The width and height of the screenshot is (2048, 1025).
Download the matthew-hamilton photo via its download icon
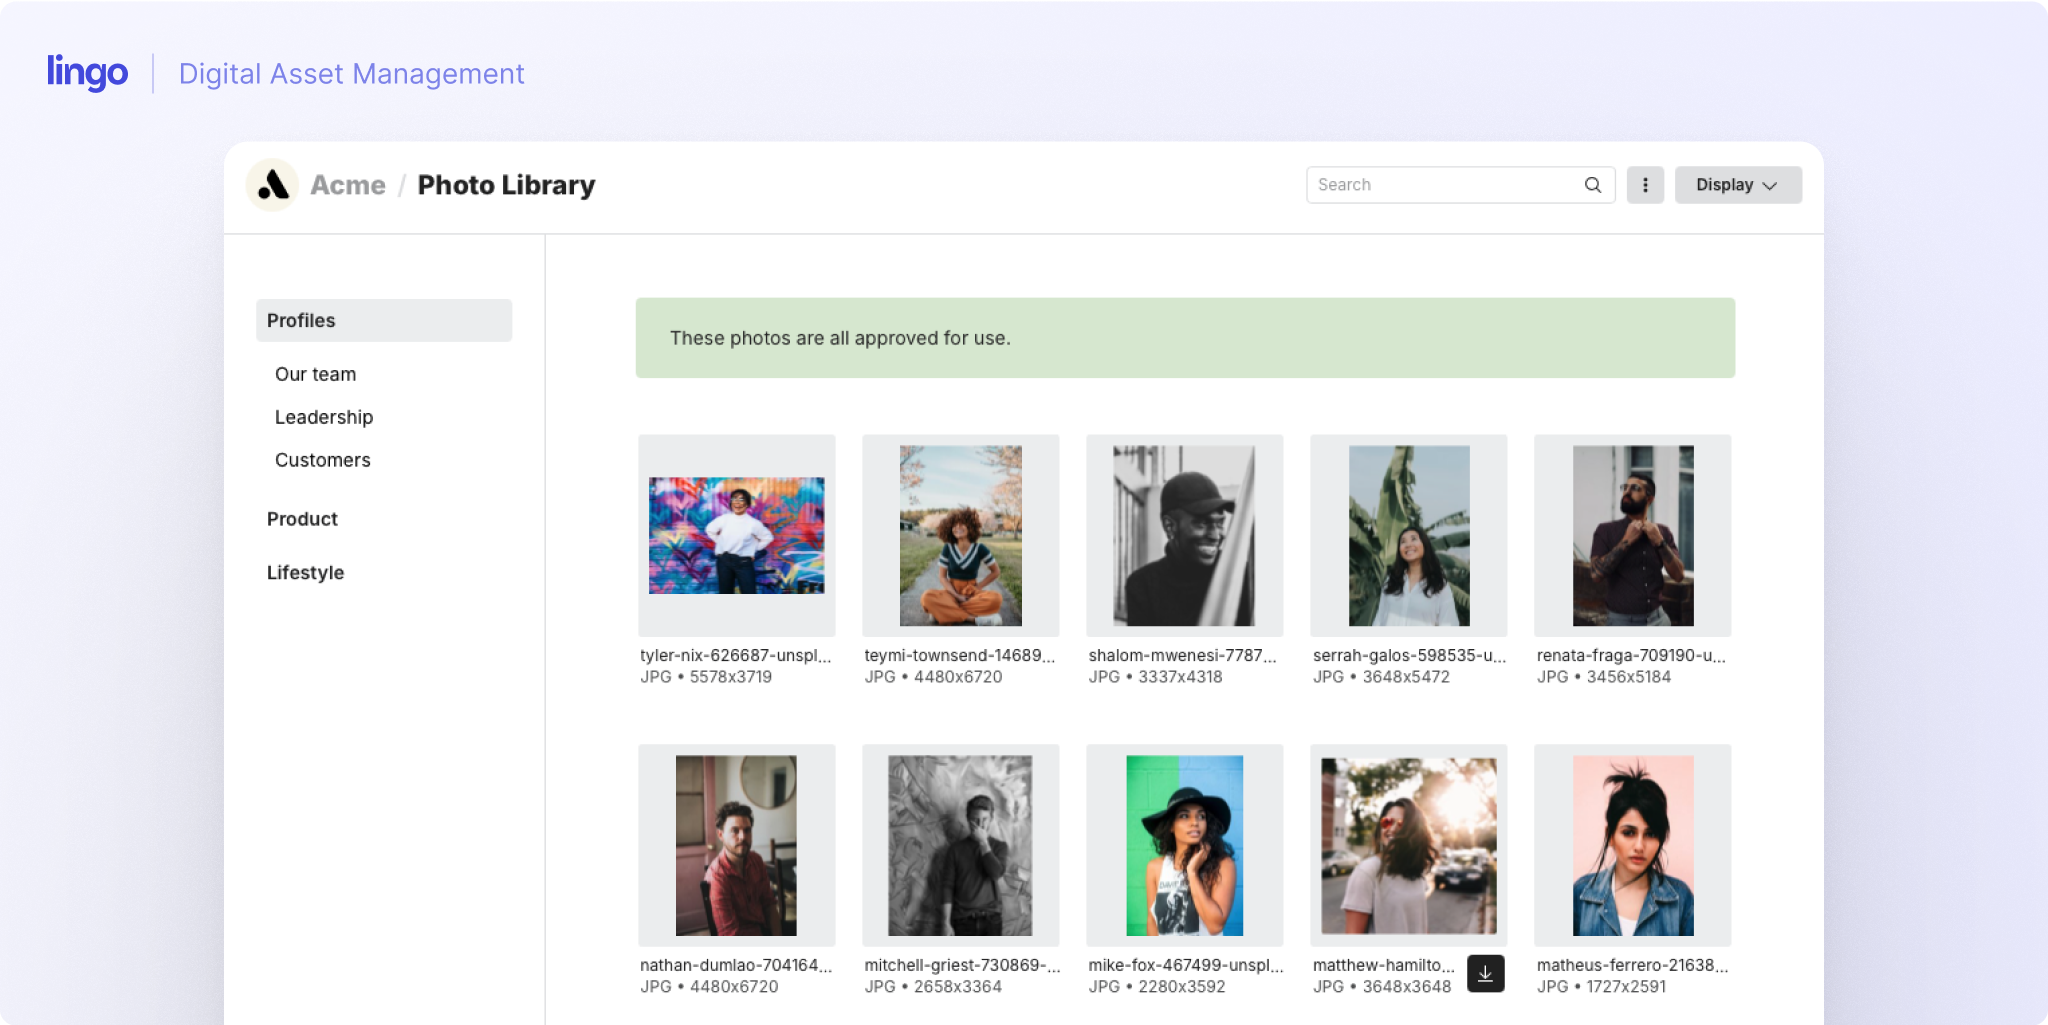click(x=1486, y=973)
